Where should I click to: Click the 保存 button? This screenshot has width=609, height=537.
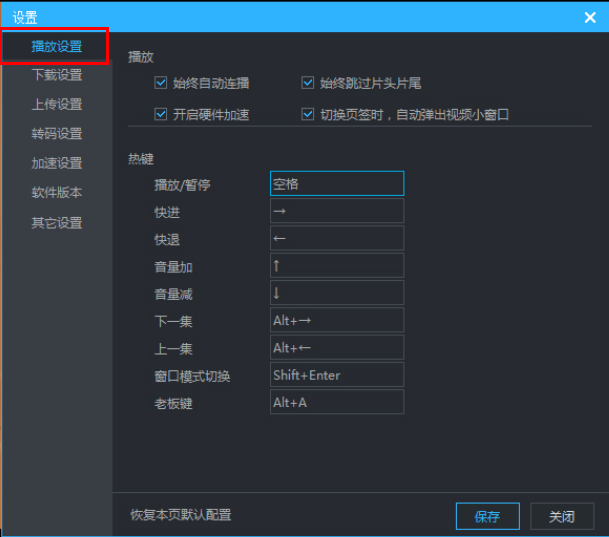(x=487, y=516)
